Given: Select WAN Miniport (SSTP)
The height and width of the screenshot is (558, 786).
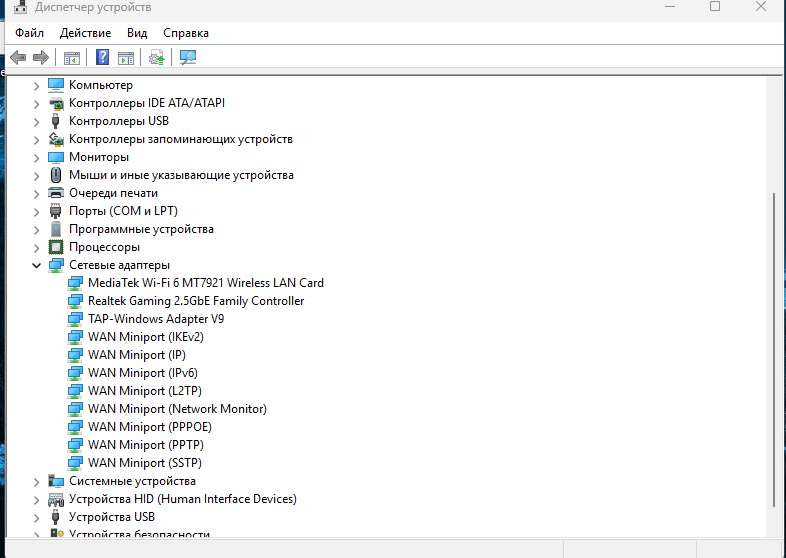Looking at the screenshot, I should 145,463.
